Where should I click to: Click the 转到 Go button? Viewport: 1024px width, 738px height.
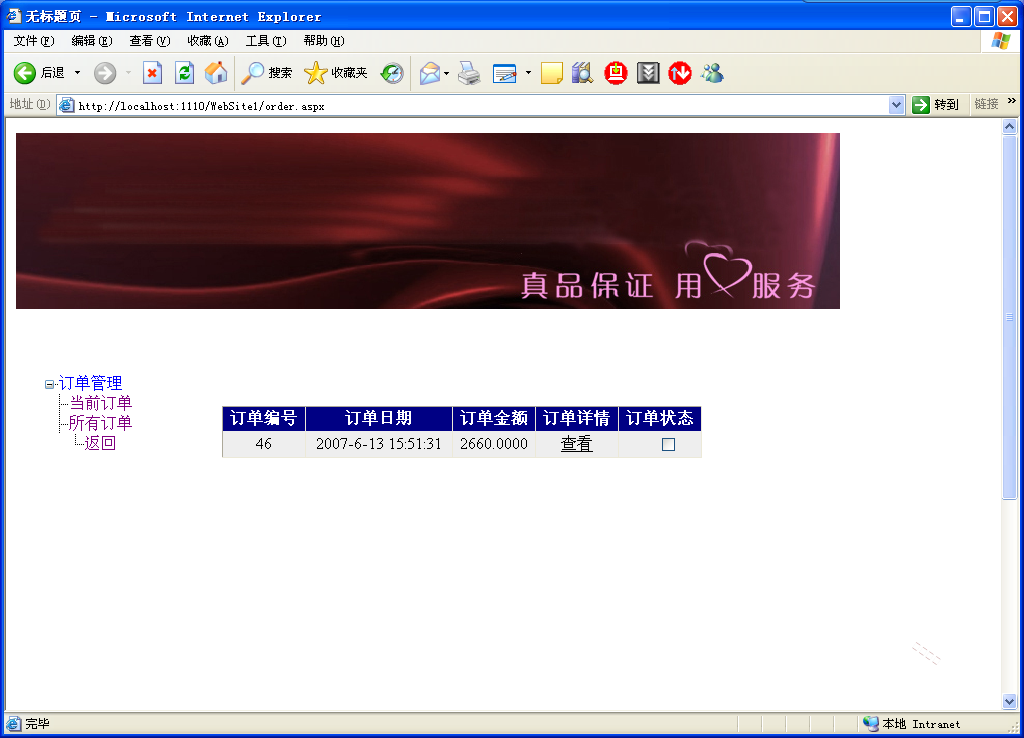click(x=935, y=104)
